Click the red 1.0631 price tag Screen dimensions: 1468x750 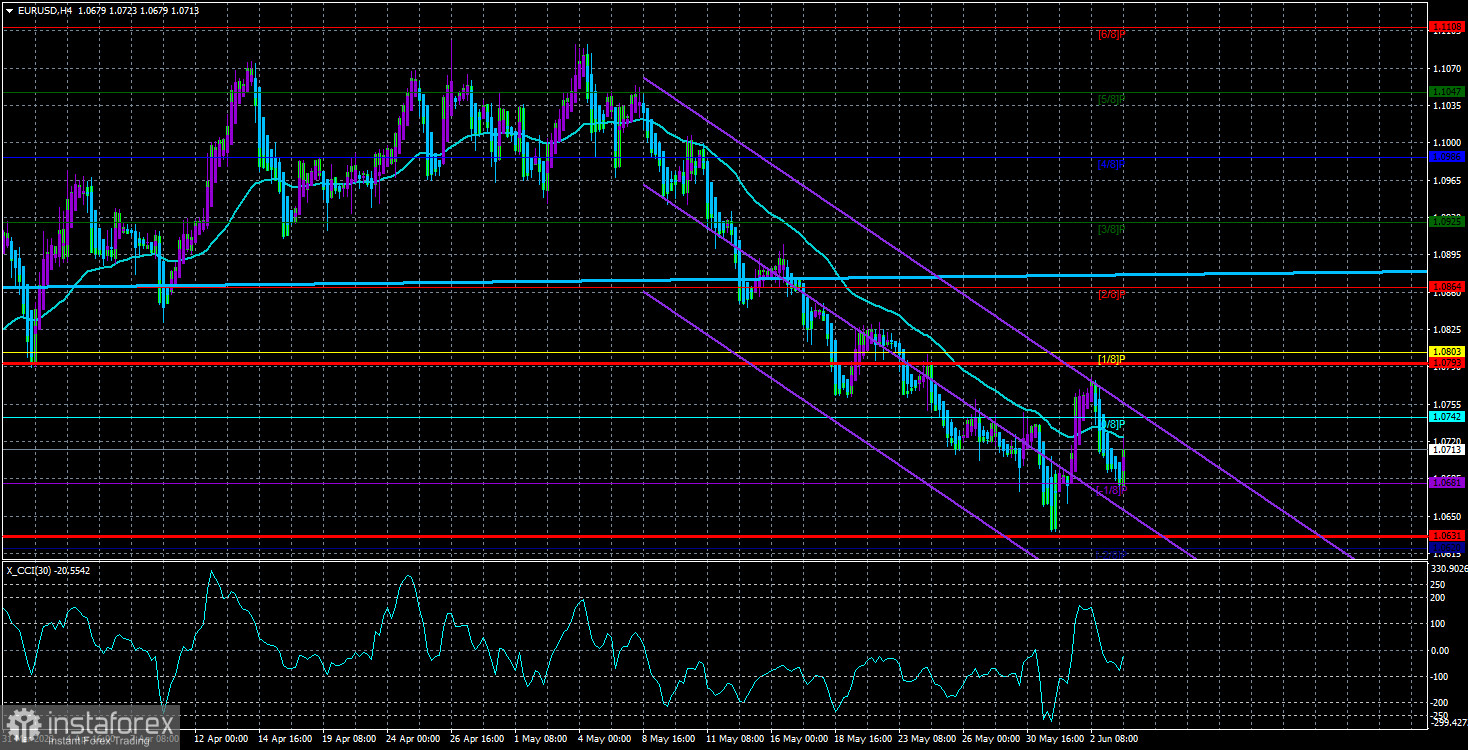pyautogui.click(x=1447, y=536)
